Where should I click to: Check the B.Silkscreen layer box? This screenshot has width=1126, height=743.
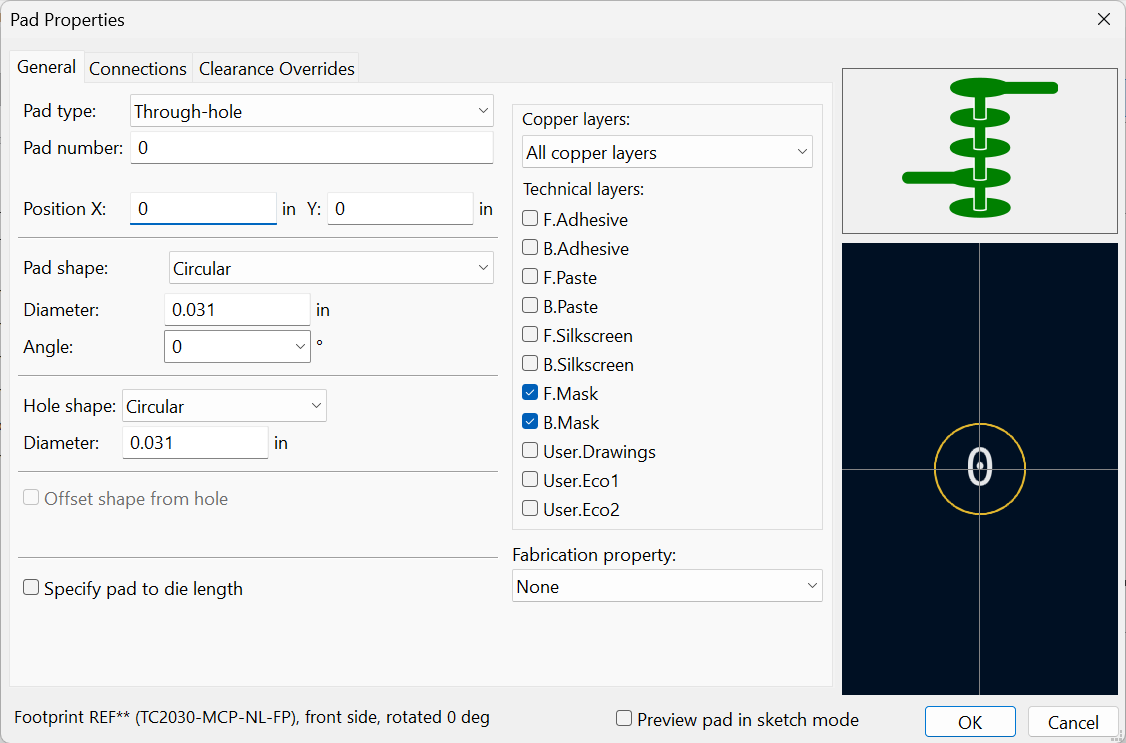pyautogui.click(x=530, y=364)
